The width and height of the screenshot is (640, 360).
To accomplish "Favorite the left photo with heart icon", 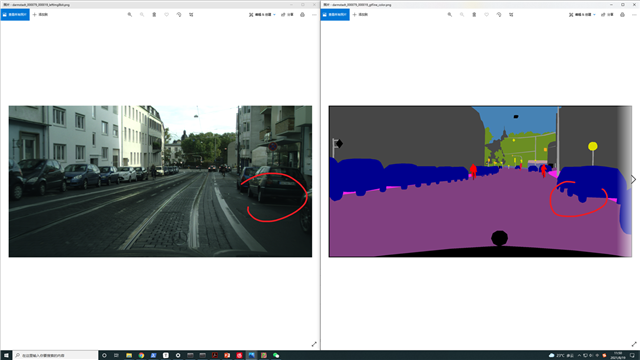I will point(167,15).
